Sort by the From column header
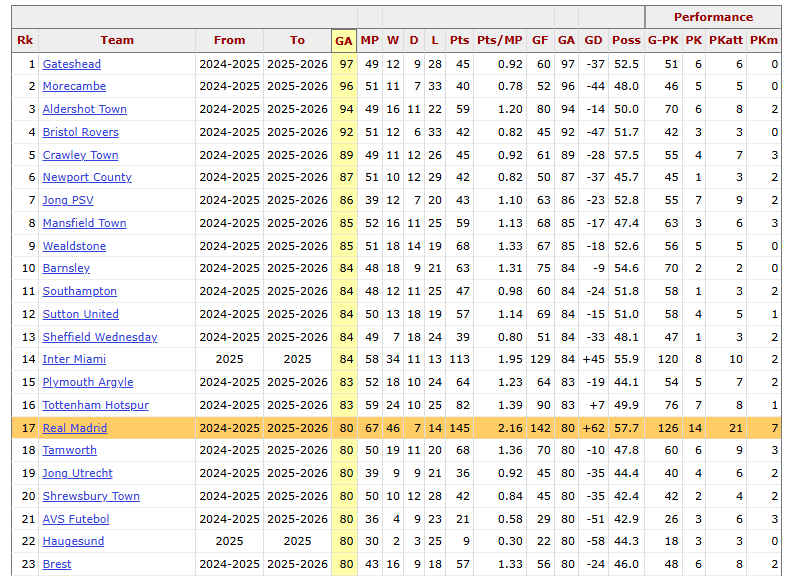Screen dimensions: 789x576 point(229,40)
